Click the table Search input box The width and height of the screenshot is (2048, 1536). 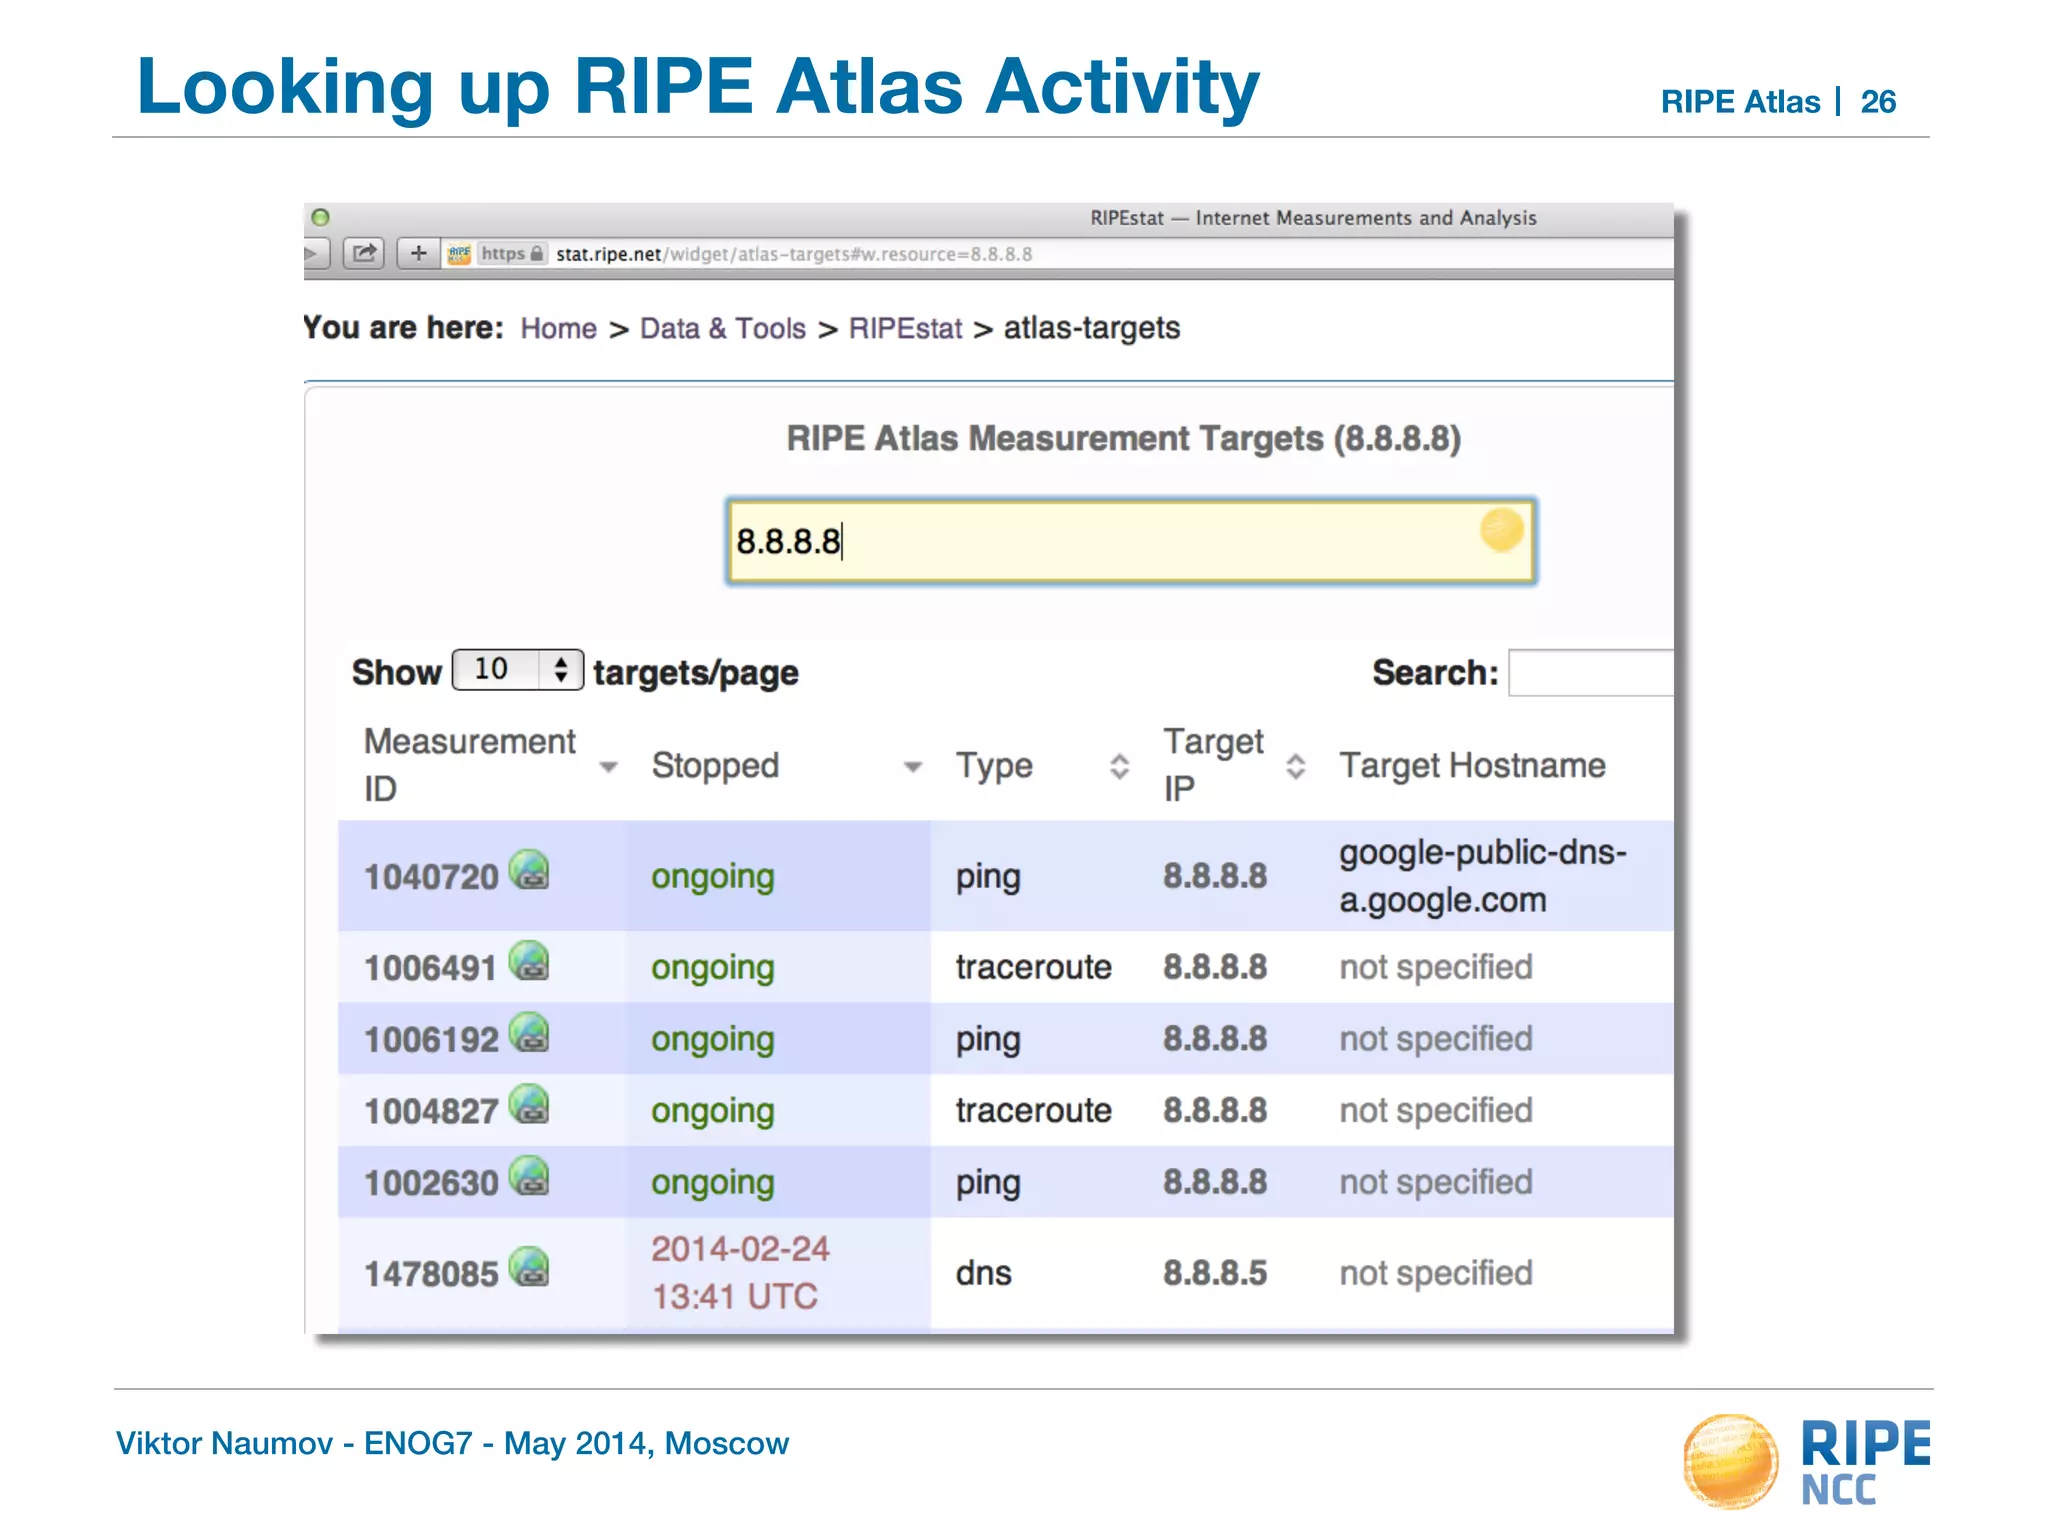coord(1591,672)
